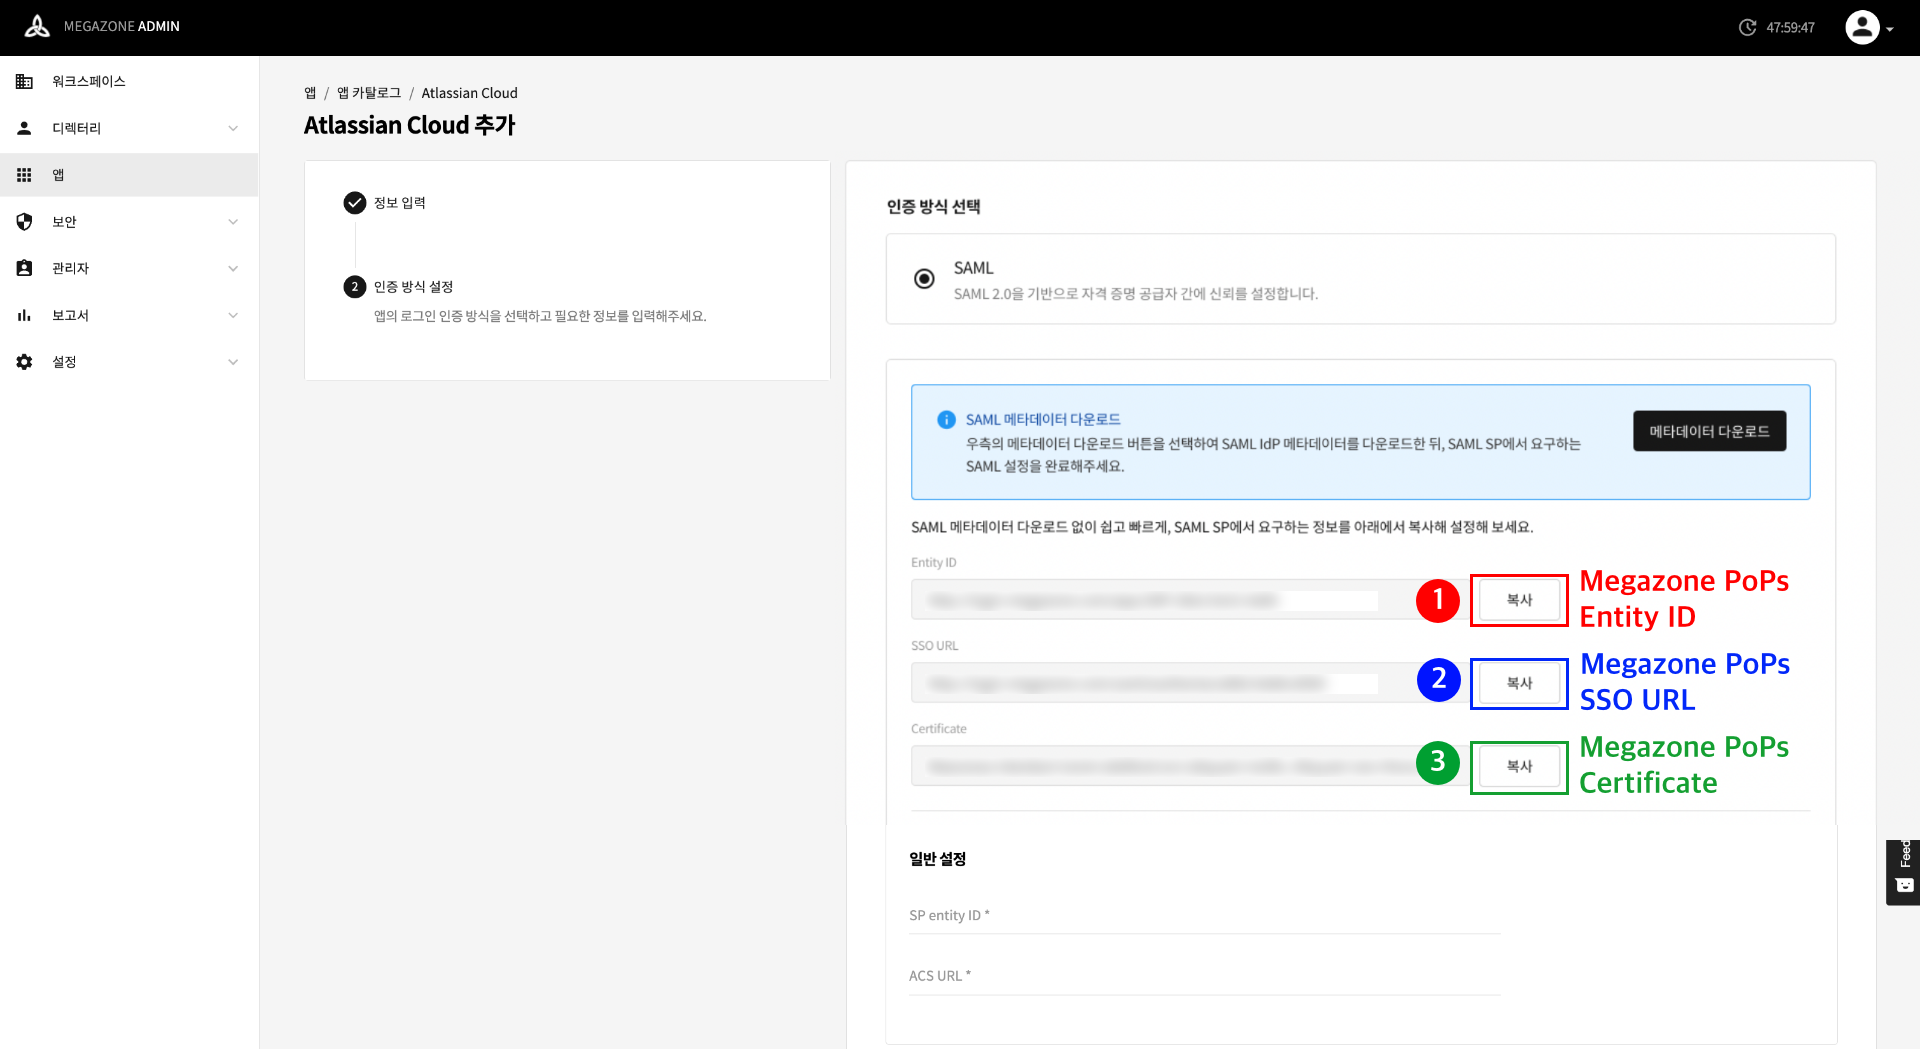
Task: Open 보안 menu item
Action: click(x=129, y=222)
